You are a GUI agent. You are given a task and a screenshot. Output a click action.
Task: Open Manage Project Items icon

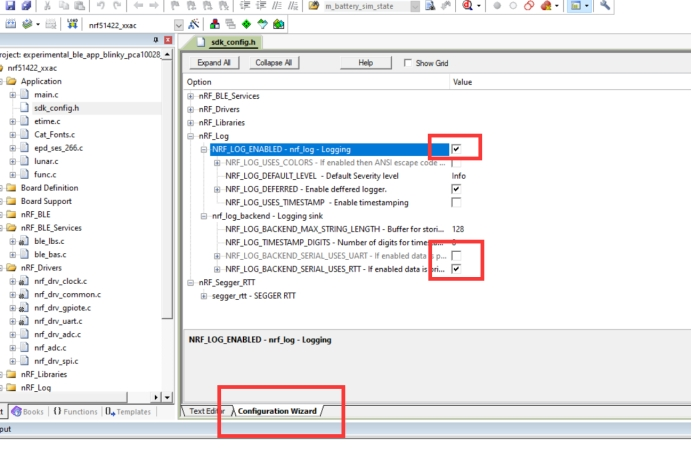215,24
